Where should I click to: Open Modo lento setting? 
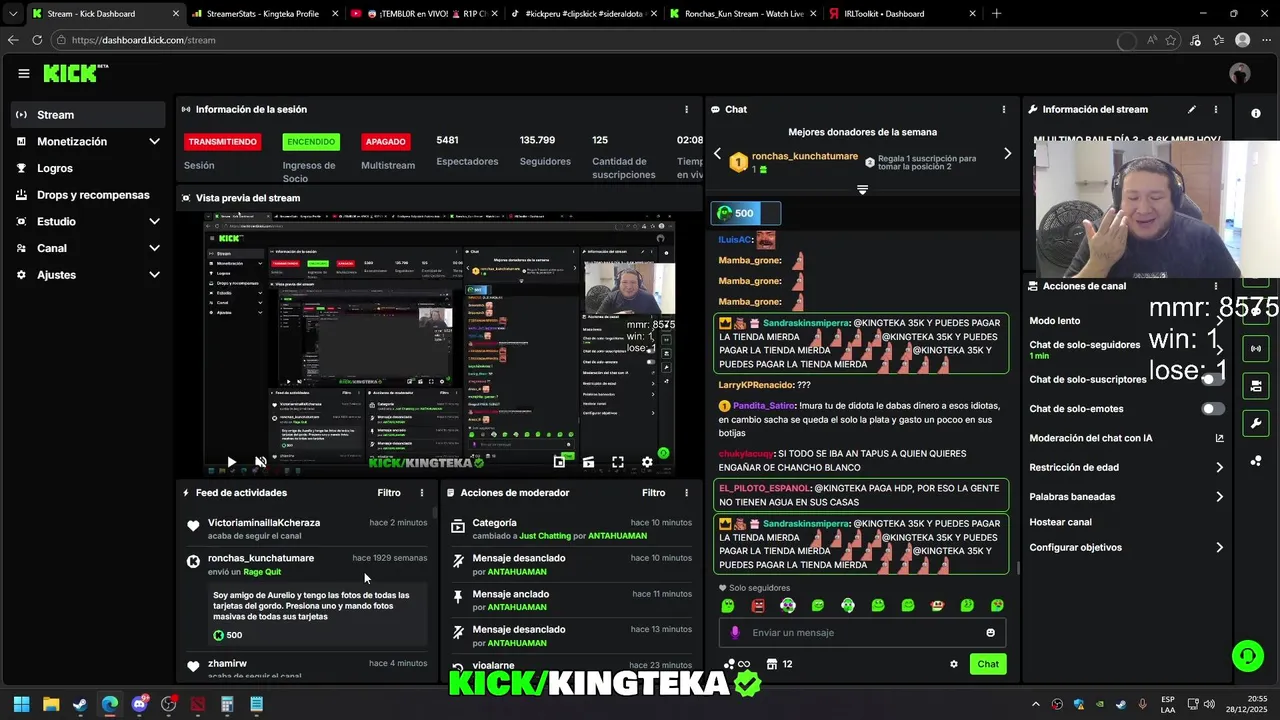tap(1126, 321)
